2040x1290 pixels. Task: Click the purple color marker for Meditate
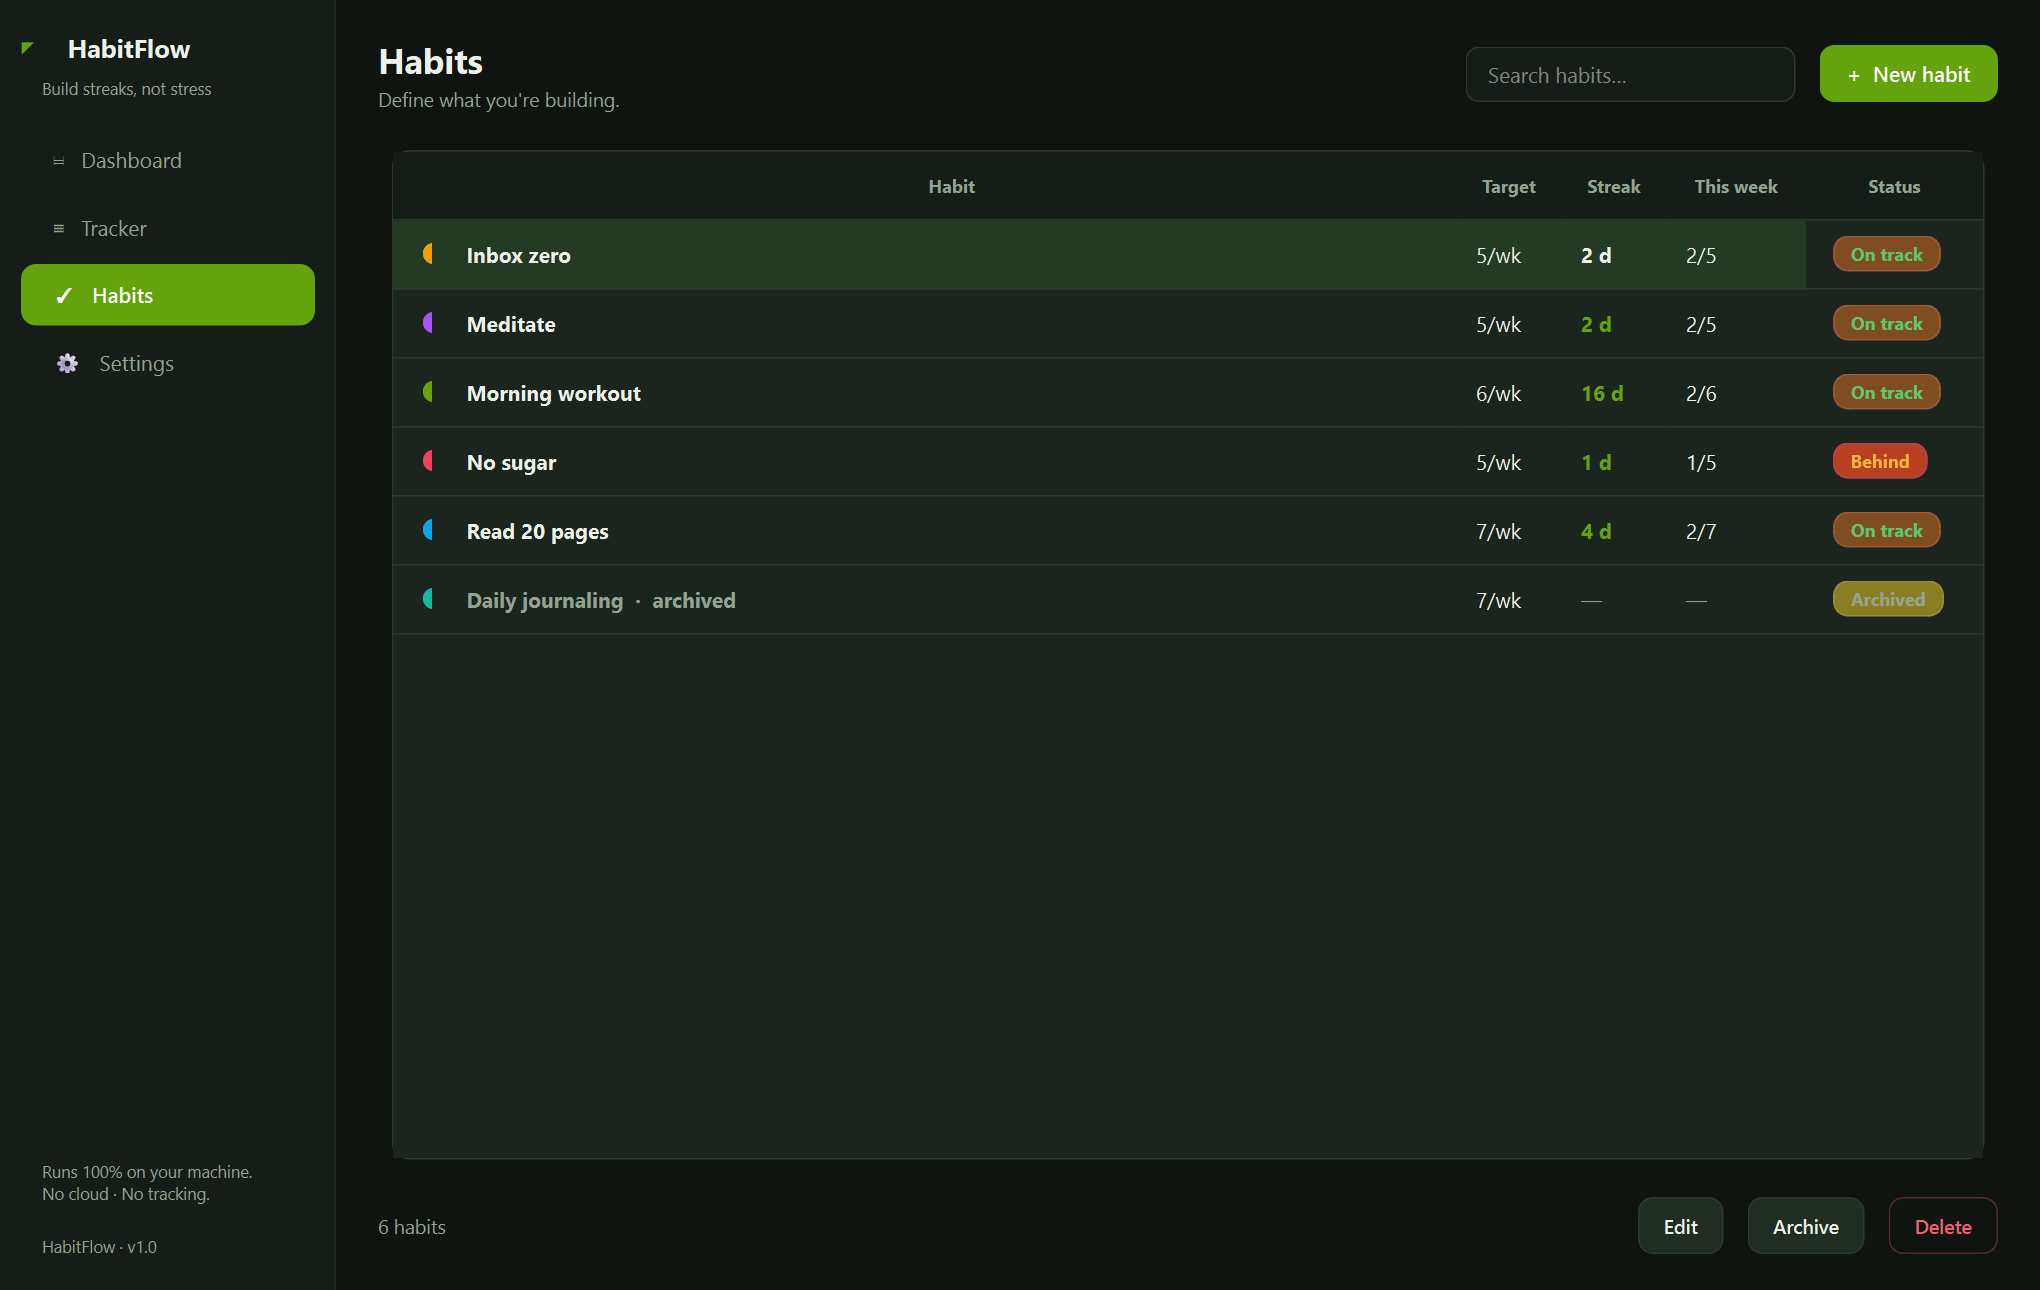(428, 323)
